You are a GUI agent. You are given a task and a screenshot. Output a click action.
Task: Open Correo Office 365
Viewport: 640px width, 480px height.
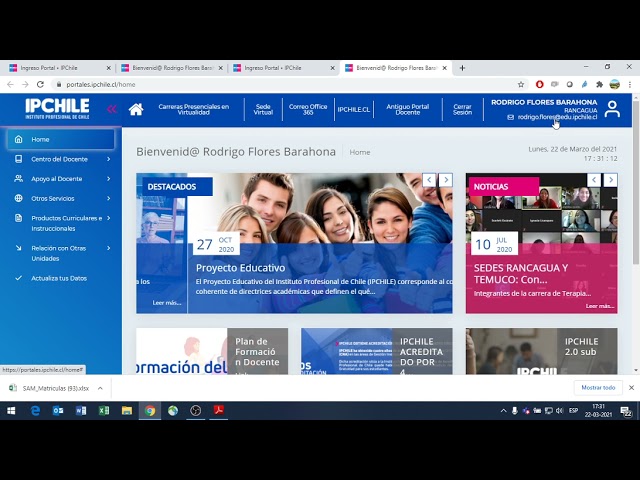point(308,109)
